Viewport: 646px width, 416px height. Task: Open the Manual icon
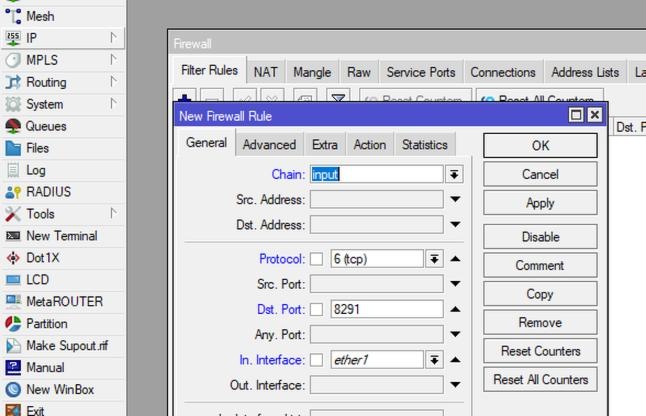(13, 367)
